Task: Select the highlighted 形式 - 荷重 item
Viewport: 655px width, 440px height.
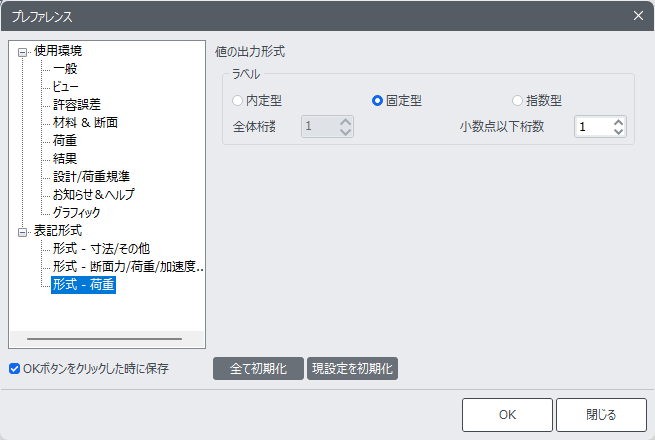Action: pyautogui.click(x=83, y=285)
